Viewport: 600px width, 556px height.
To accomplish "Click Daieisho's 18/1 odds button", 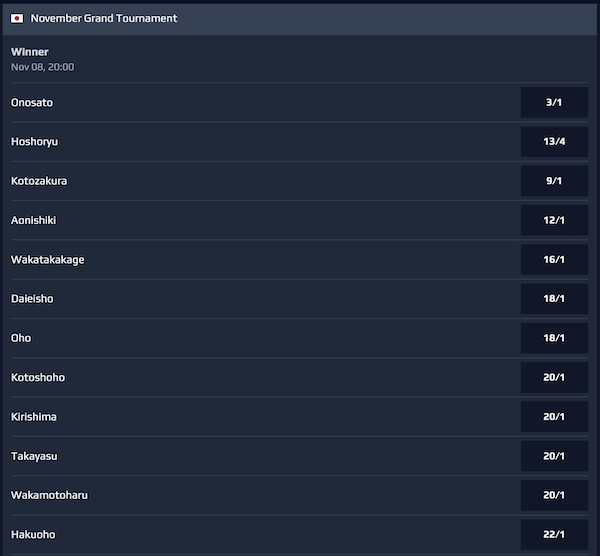I will pyautogui.click(x=554, y=299).
